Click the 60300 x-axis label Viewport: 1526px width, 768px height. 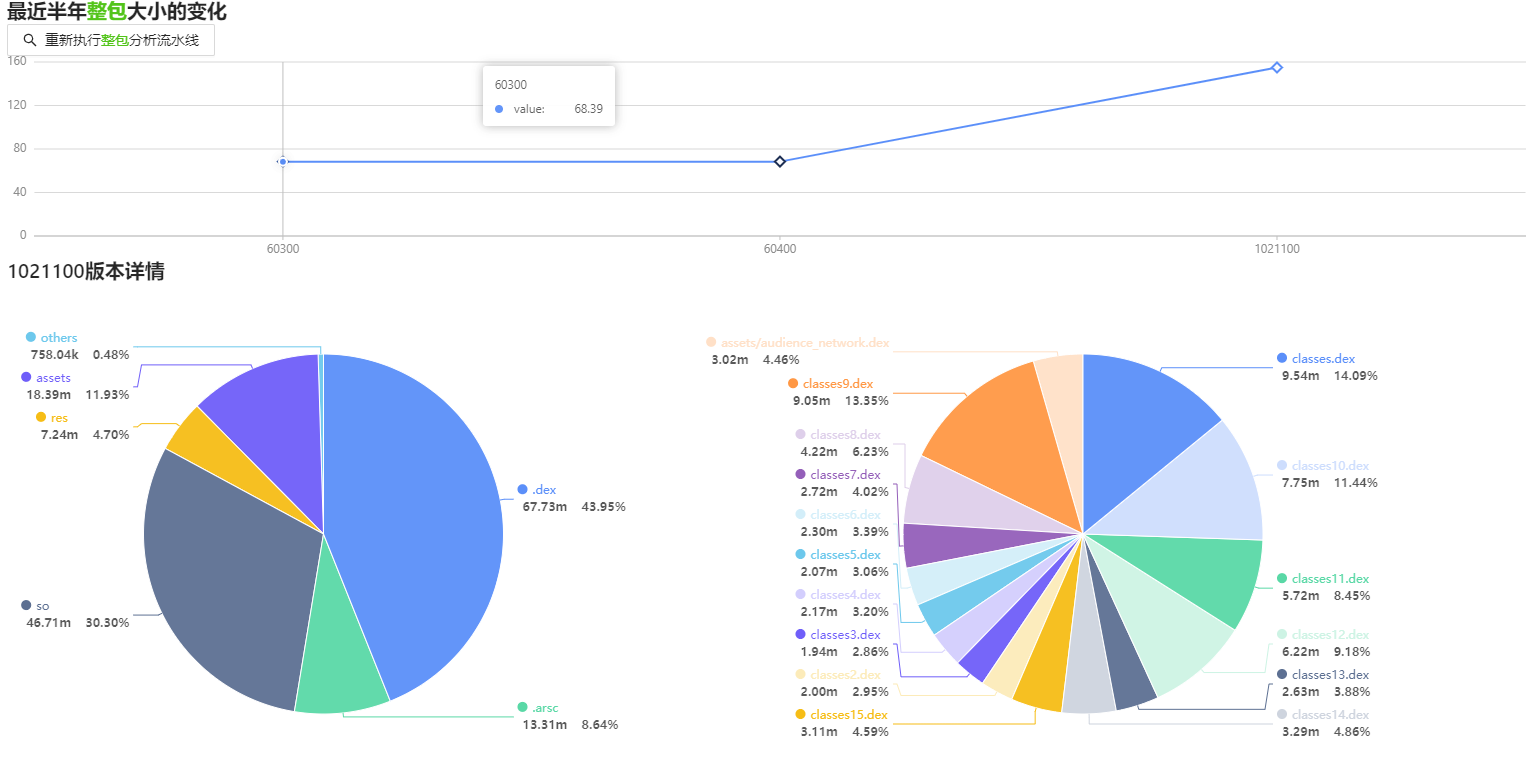283,249
